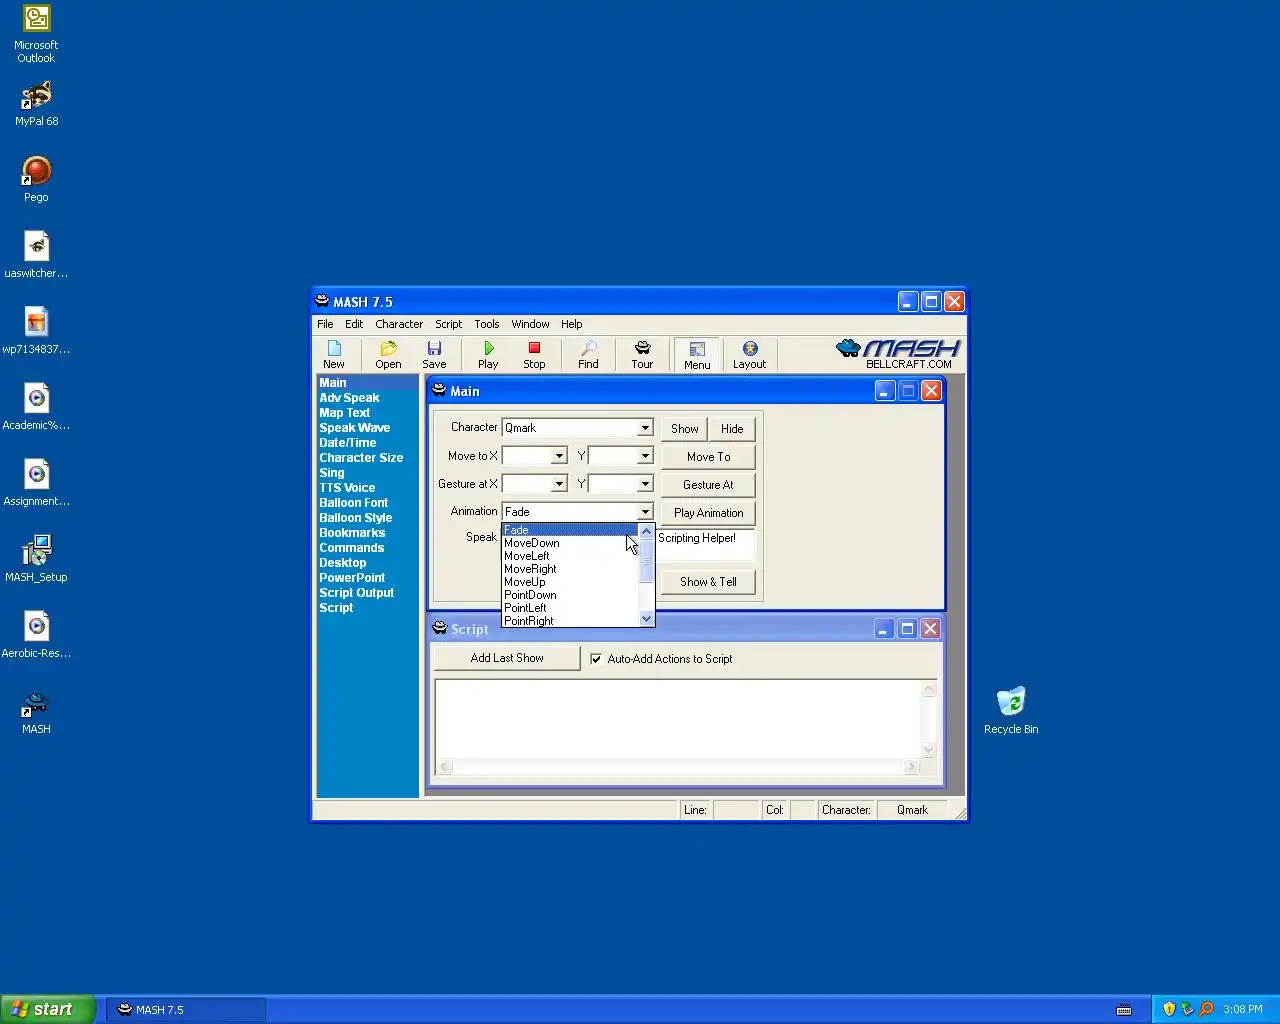Open the Help menu

tap(571, 324)
